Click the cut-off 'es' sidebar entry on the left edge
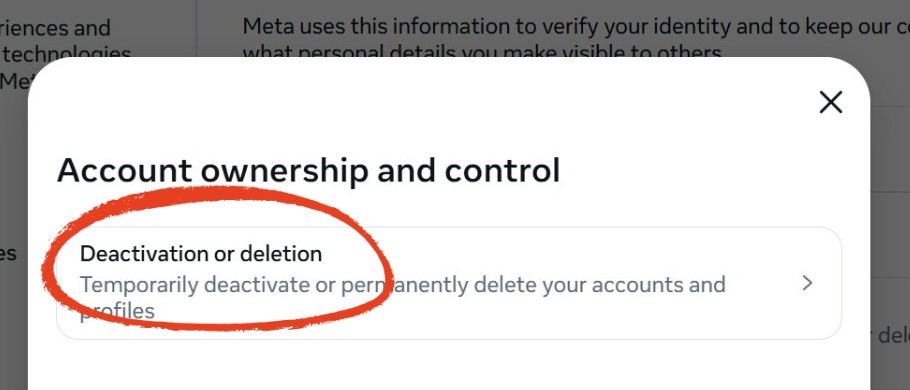Screen dimensions: 910x390 (8, 254)
